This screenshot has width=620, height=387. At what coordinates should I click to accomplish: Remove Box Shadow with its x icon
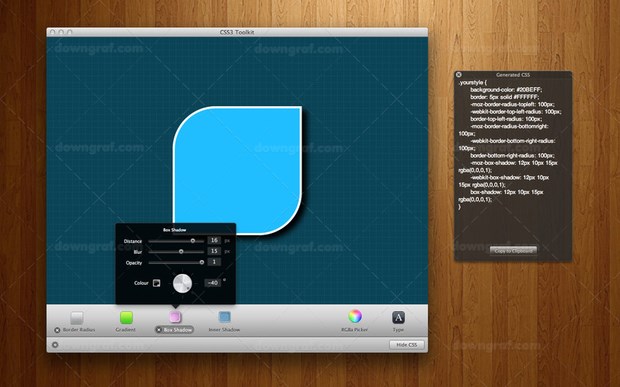point(159,330)
